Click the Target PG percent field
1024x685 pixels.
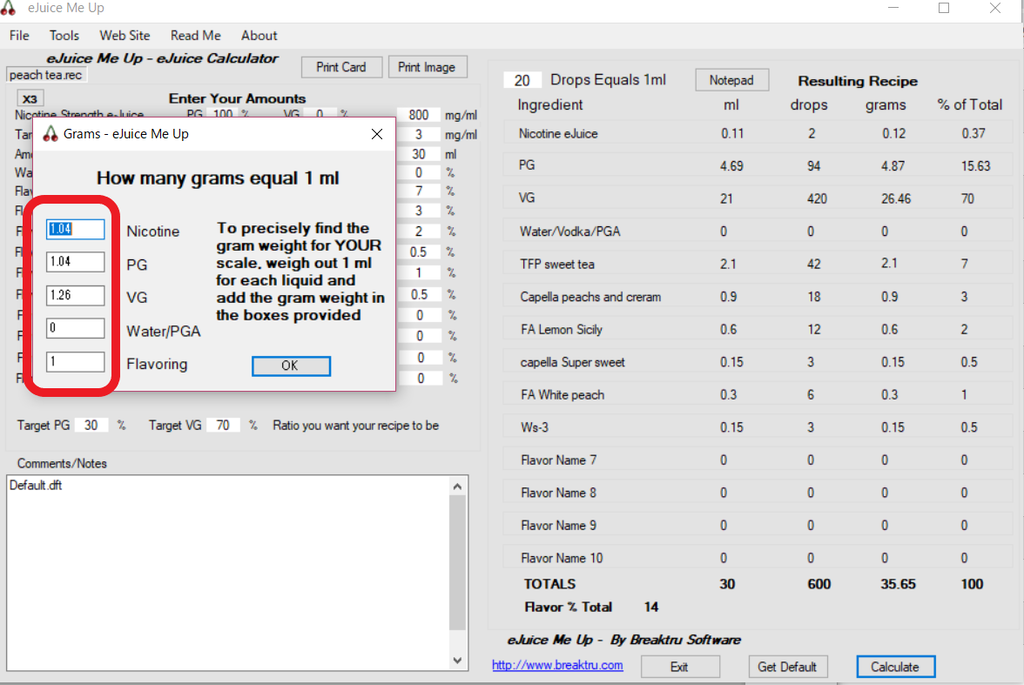(x=91, y=425)
